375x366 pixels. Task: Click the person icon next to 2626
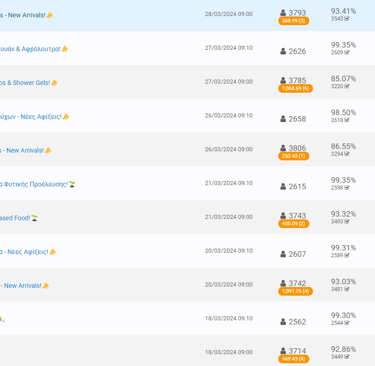(x=283, y=51)
